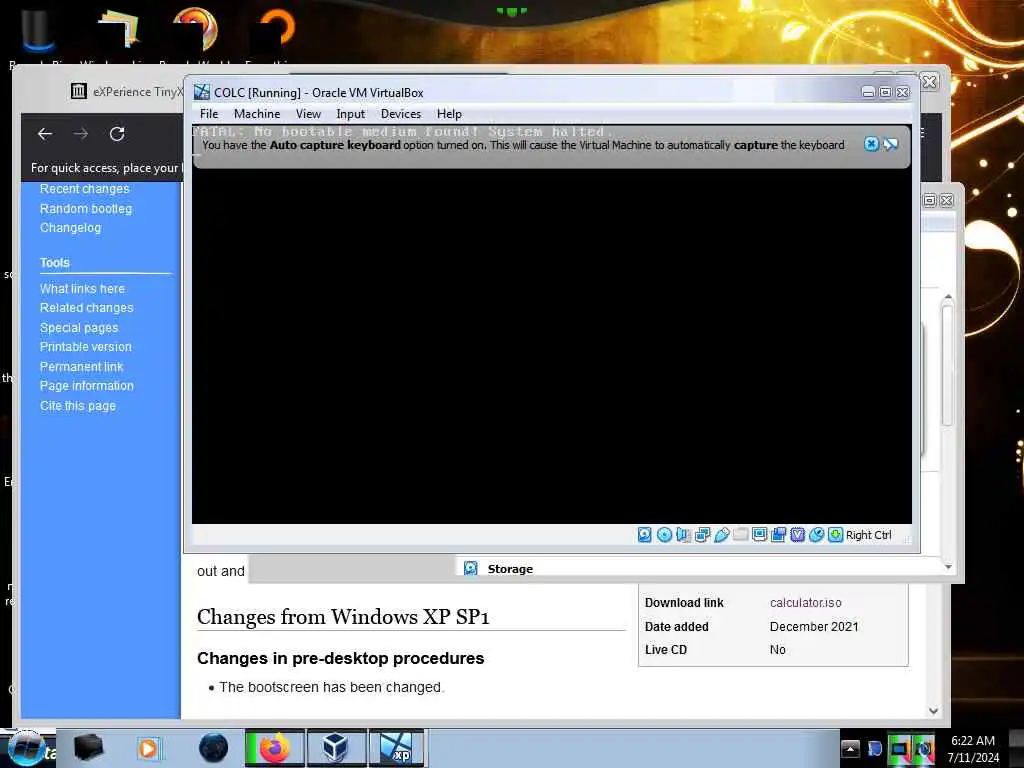Open Random bootleg link

(86, 208)
